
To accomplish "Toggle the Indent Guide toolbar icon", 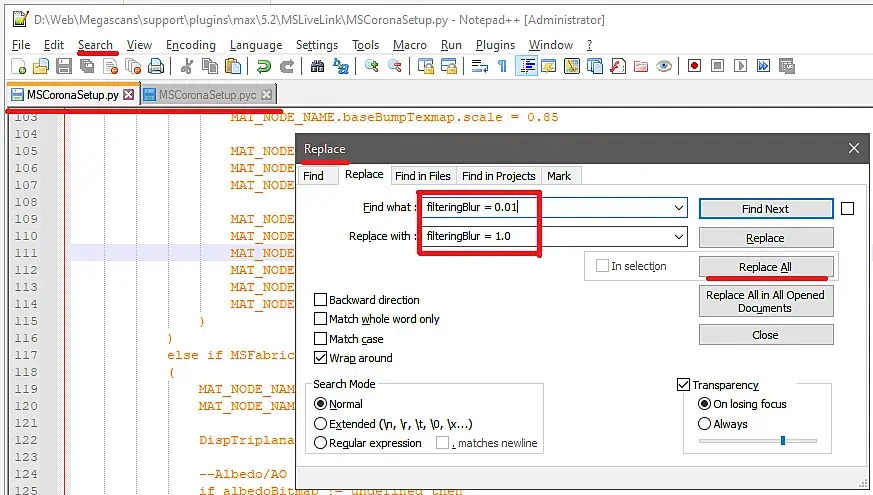I will [526, 66].
